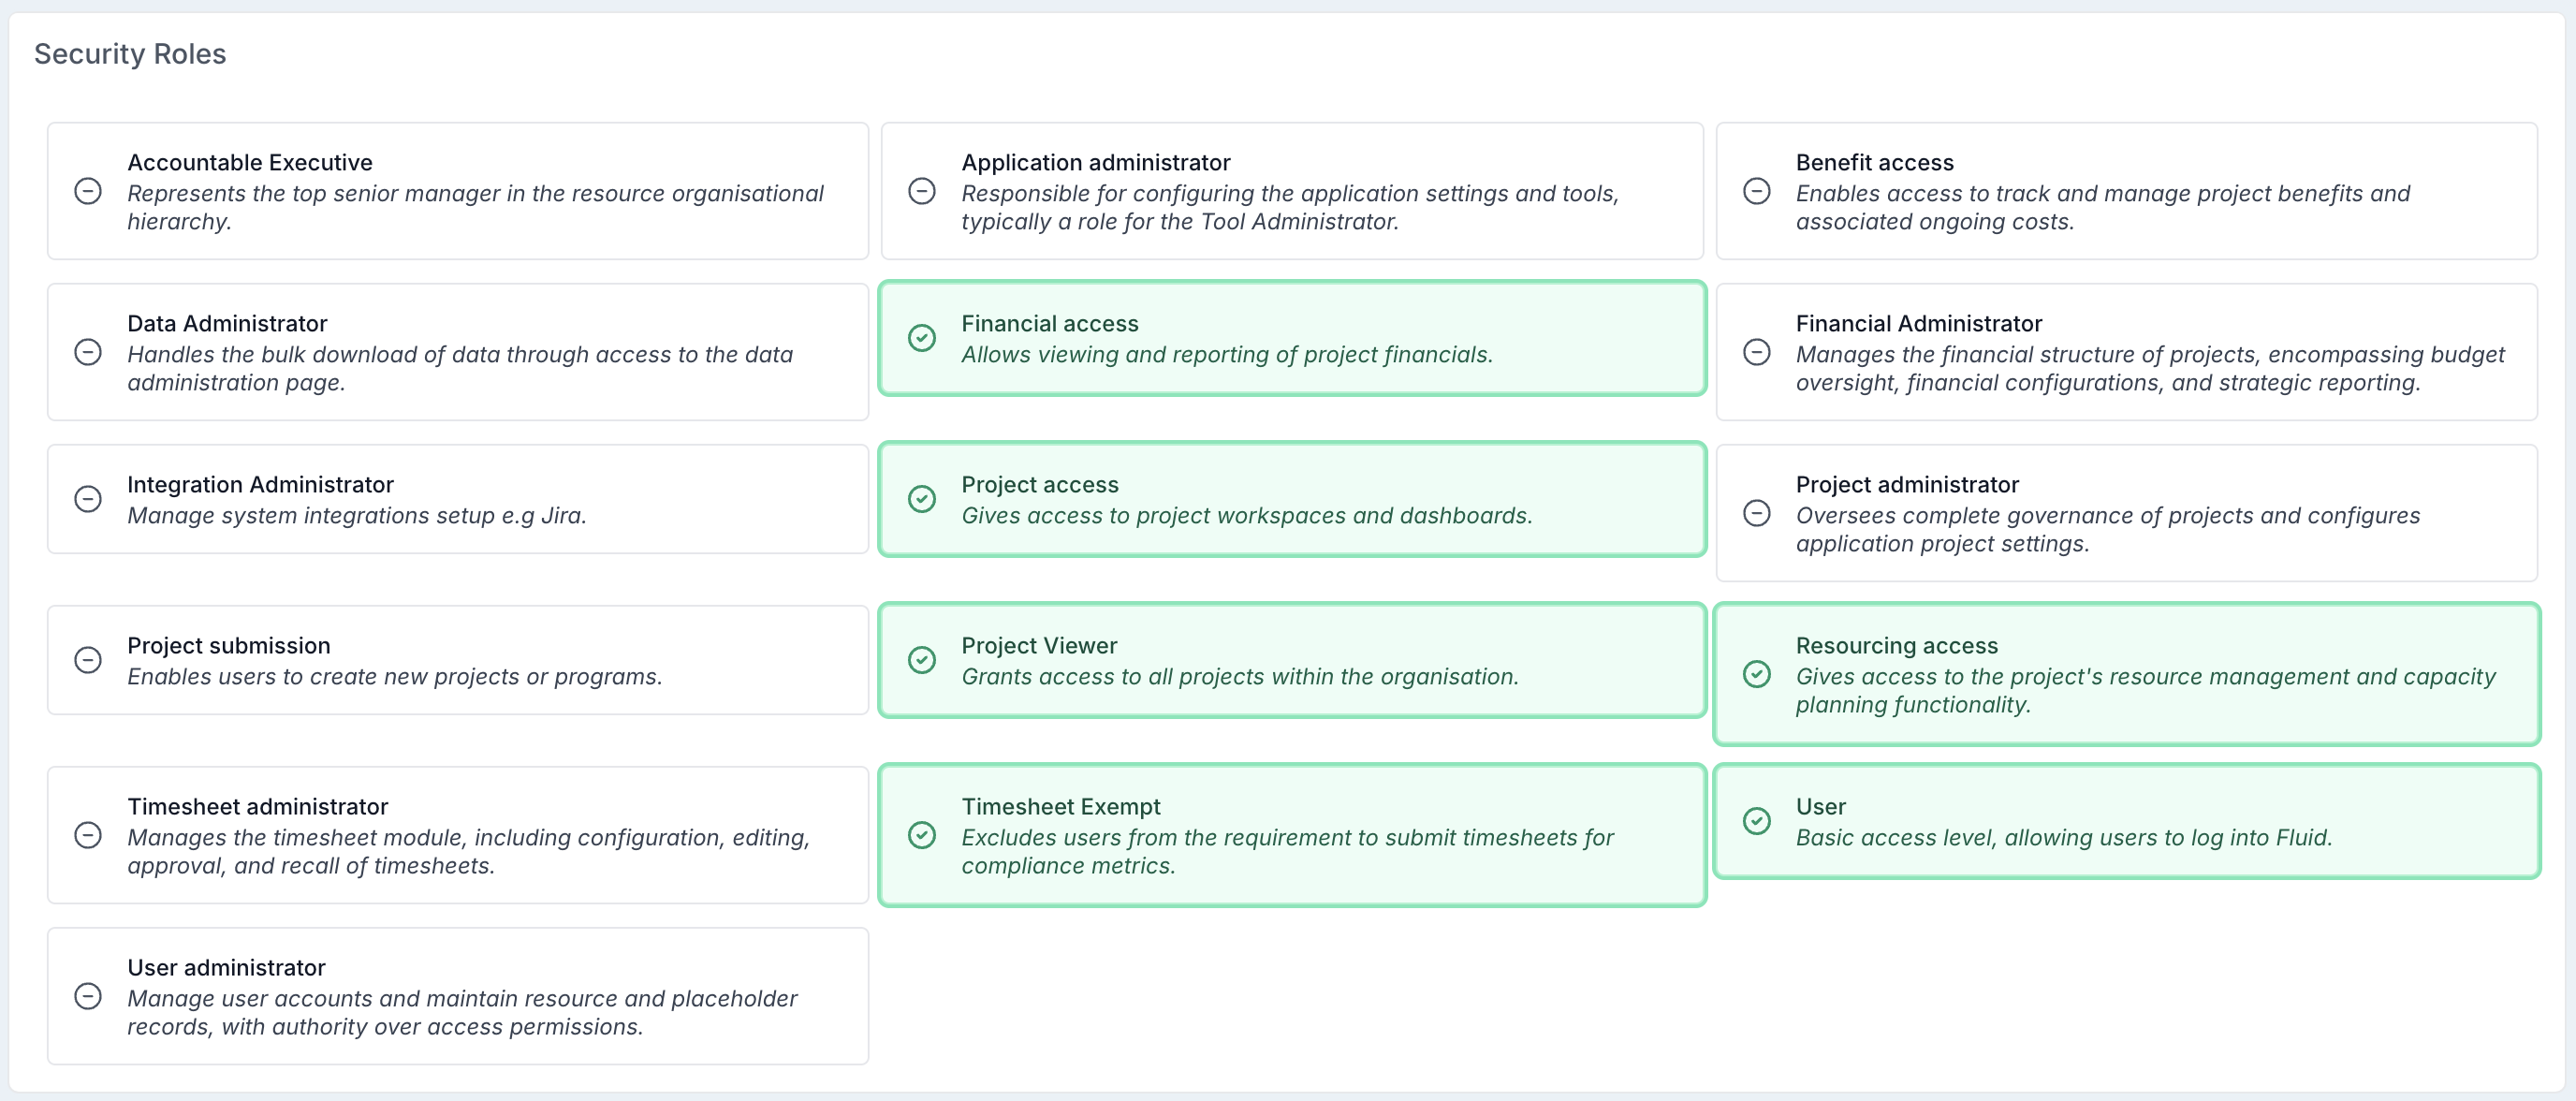Click the Project administrator role title

pyautogui.click(x=1907, y=484)
